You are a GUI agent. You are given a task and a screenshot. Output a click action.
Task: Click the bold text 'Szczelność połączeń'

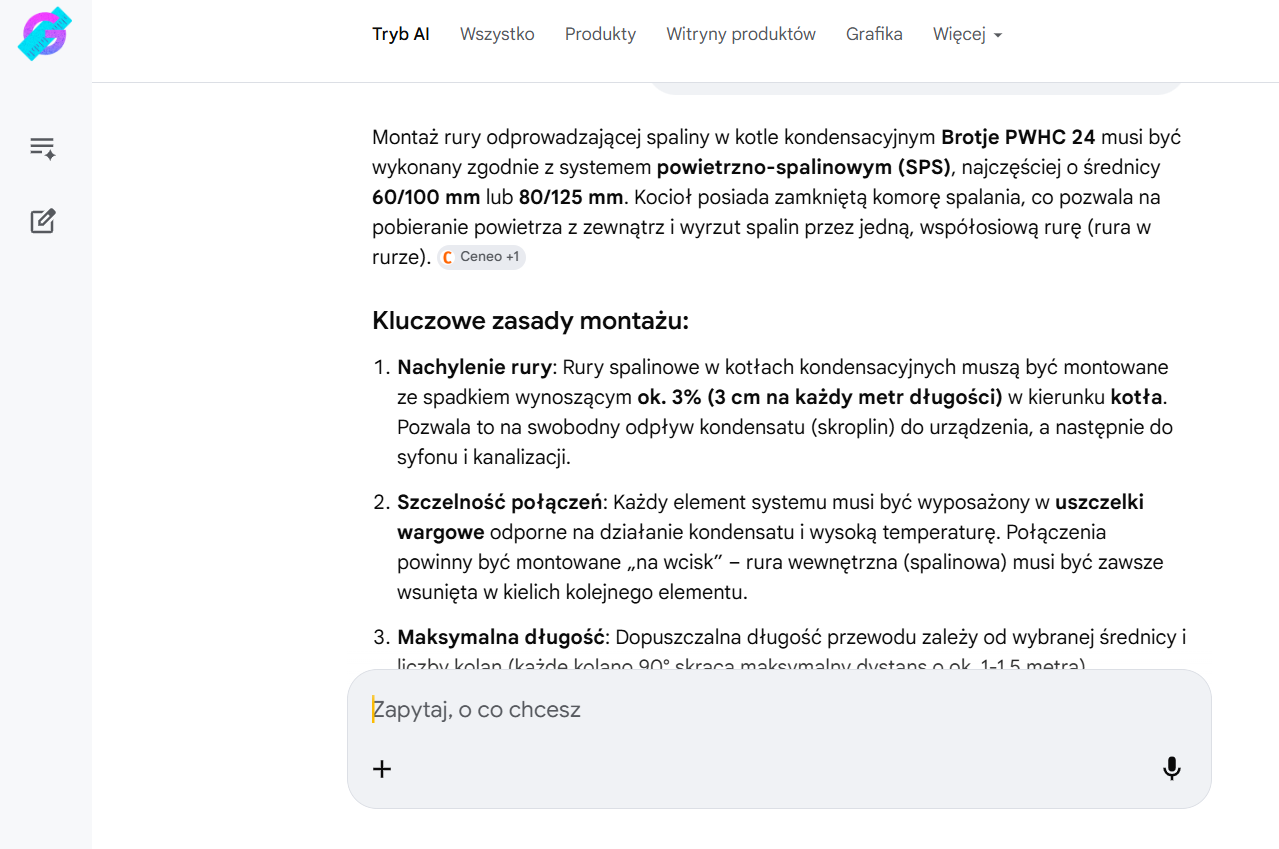[x=500, y=502]
